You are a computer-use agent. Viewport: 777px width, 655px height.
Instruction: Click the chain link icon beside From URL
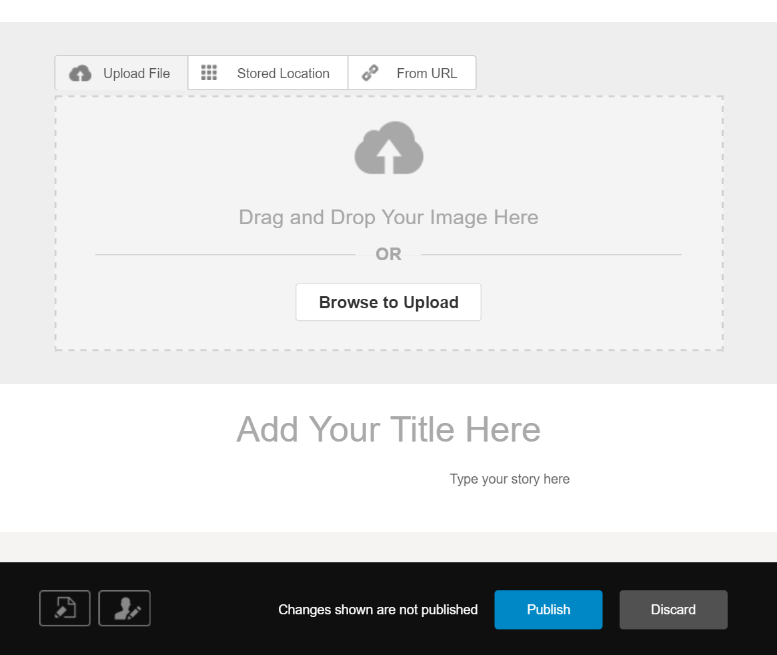[370, 73]
